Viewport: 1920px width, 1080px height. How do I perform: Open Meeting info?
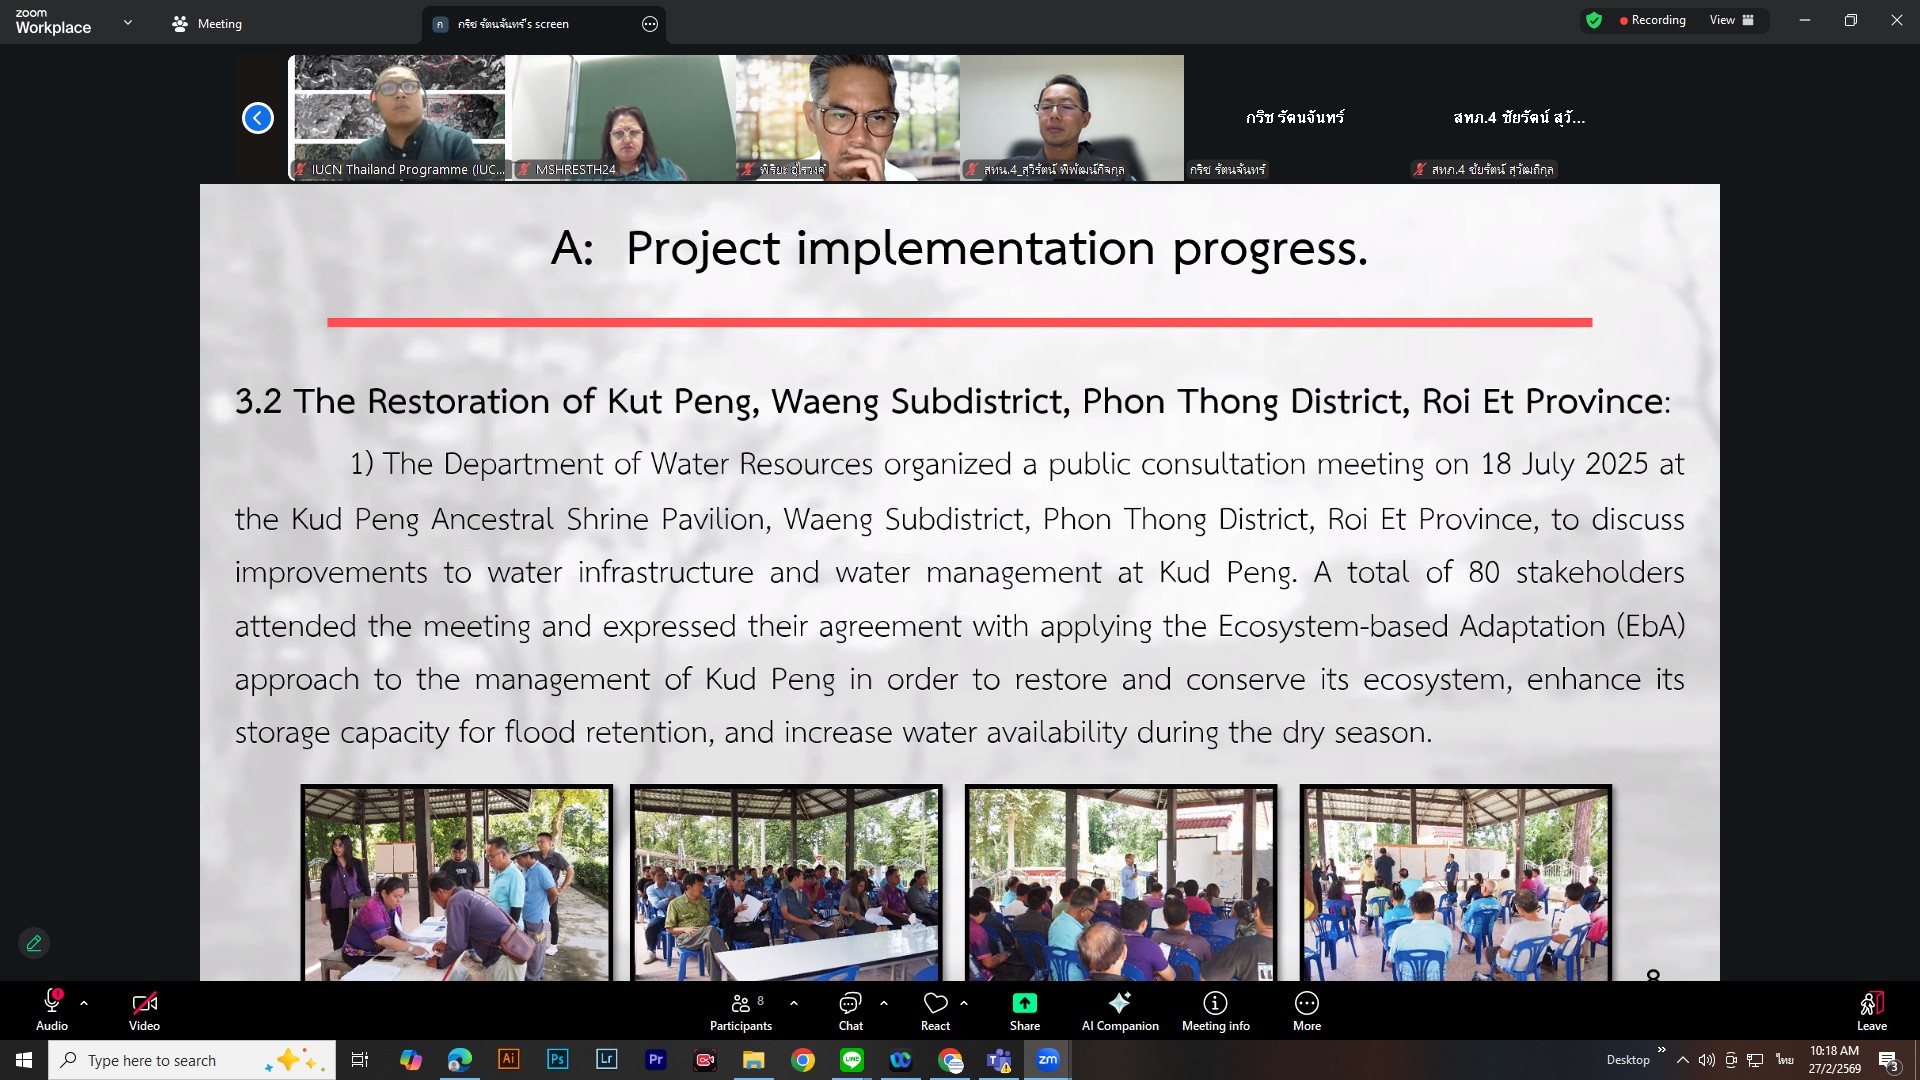pyautogui.click(x=1215, y=1010)
